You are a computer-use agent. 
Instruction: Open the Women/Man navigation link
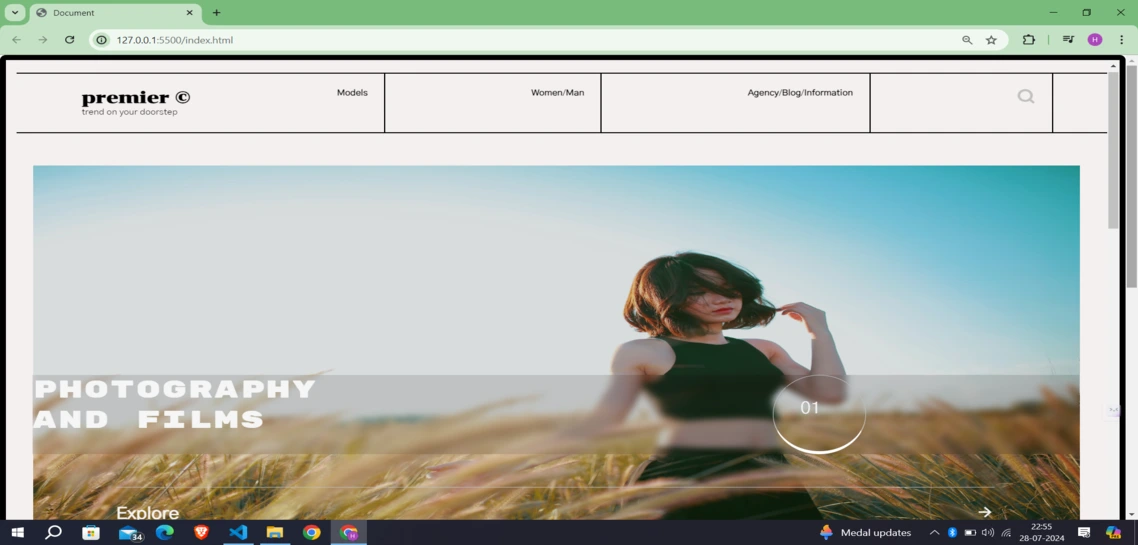(x=557, y=93)
